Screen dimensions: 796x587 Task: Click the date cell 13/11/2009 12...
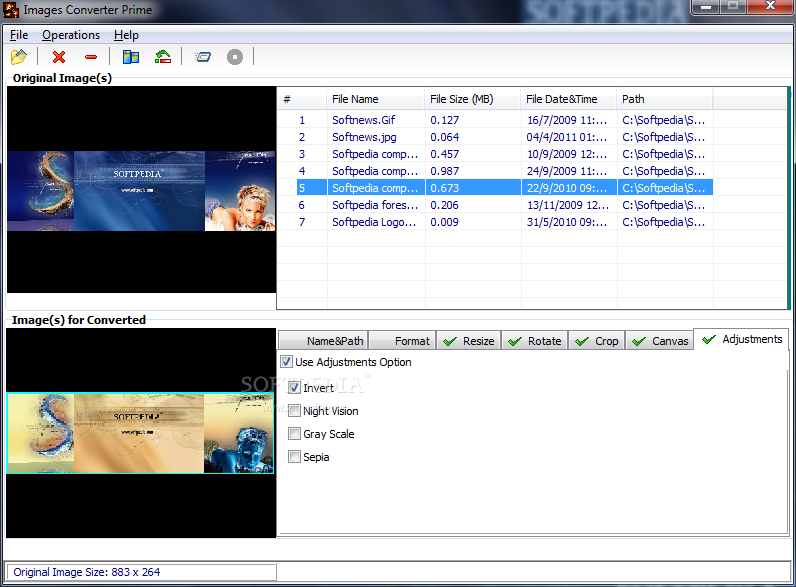coord(568,205)
